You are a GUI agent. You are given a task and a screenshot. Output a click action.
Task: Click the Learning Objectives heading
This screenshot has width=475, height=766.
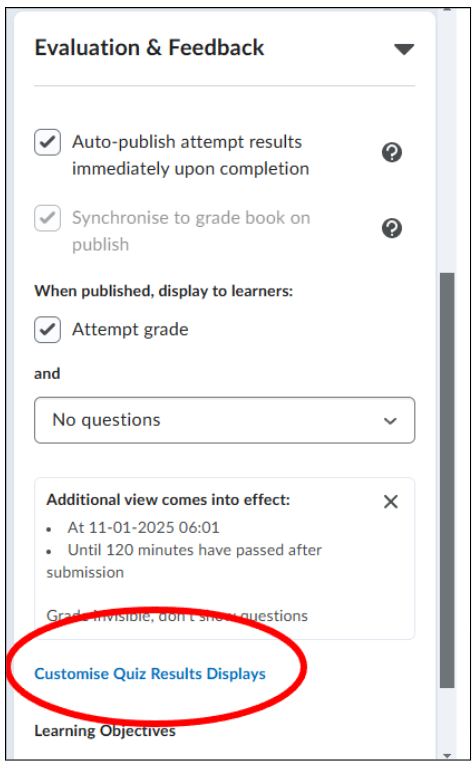point(105,731)
